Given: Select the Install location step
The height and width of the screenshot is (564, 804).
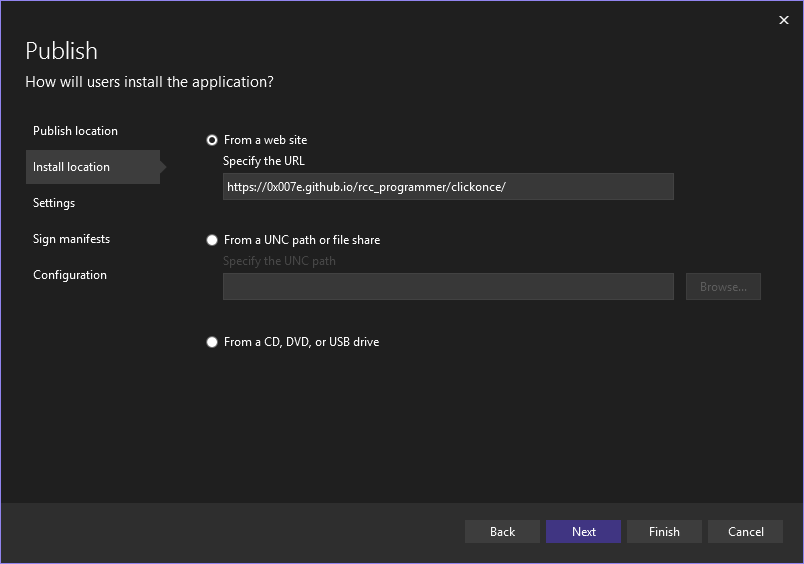Looking at the screenshot, I should (71, 167).
